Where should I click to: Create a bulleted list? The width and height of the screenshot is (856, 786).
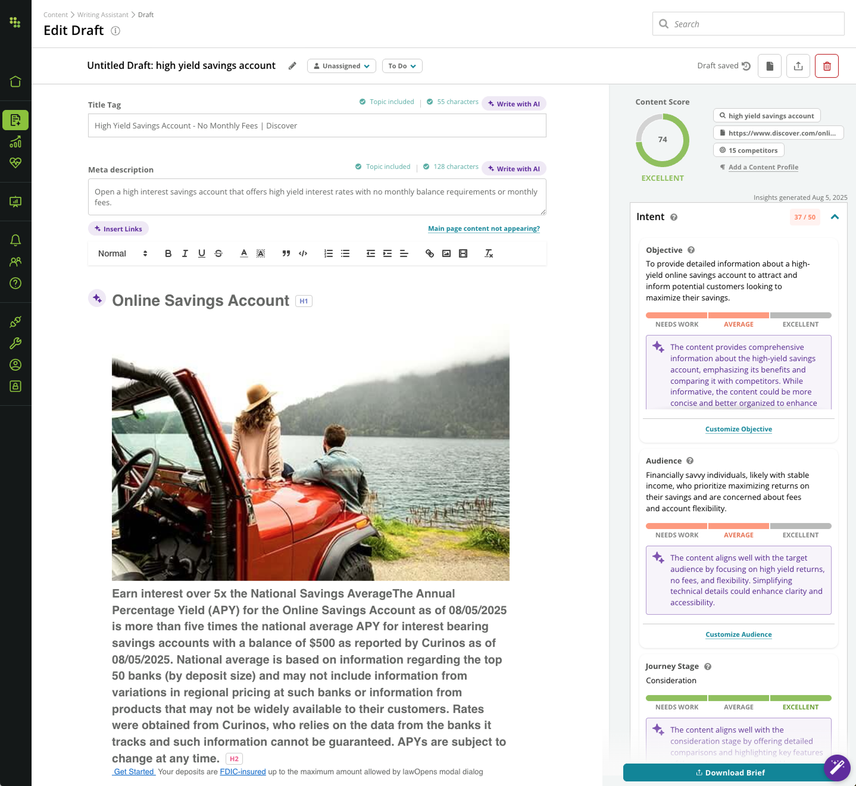click(x=345, y=253)
